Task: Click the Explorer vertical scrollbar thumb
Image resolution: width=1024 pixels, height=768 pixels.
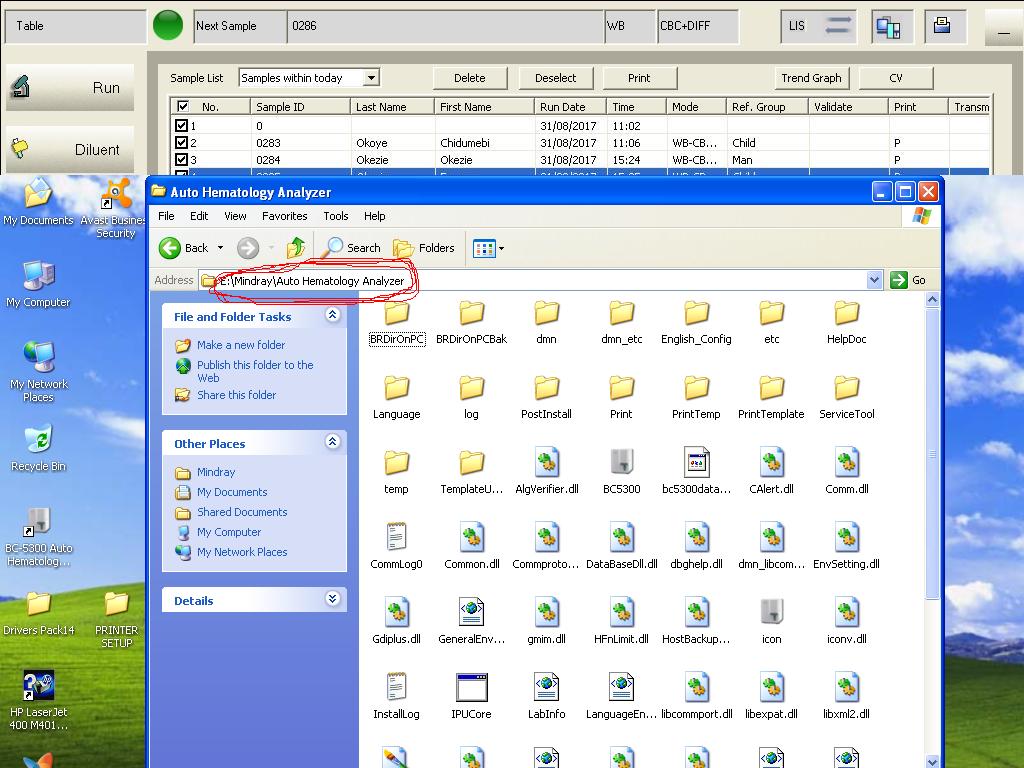Action: (x=933, y=454)
